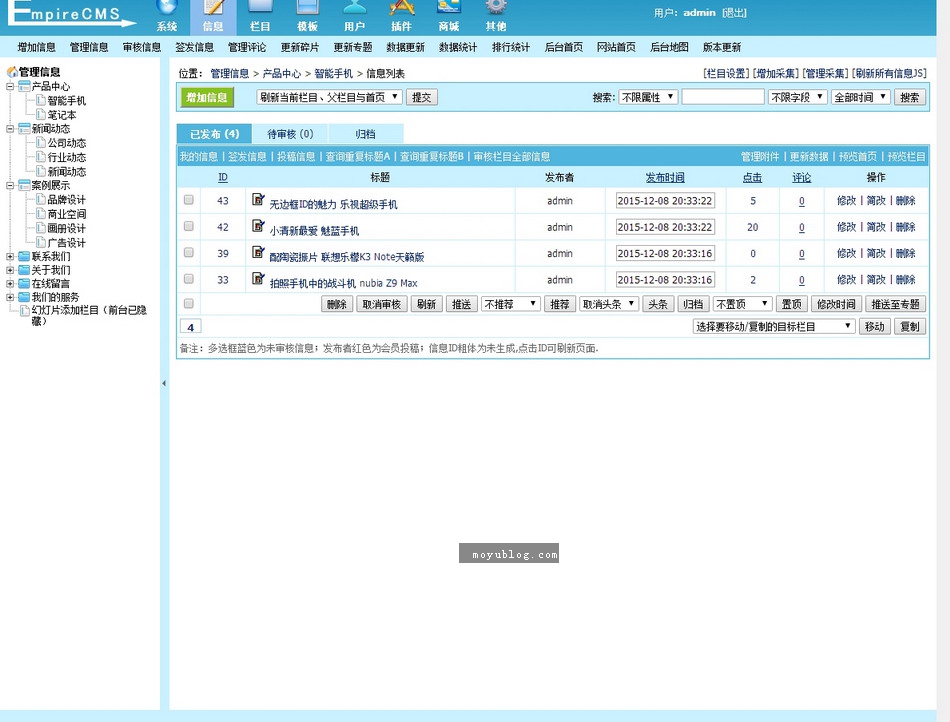This screenshot has height=722, width=950.
Task: Click the edit icon in row ID 42
Action: [259, 226]
